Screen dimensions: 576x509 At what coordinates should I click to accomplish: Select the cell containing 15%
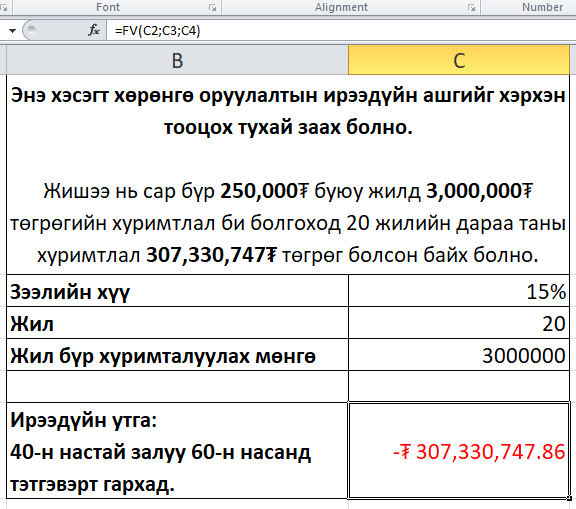tap(459, 291)
